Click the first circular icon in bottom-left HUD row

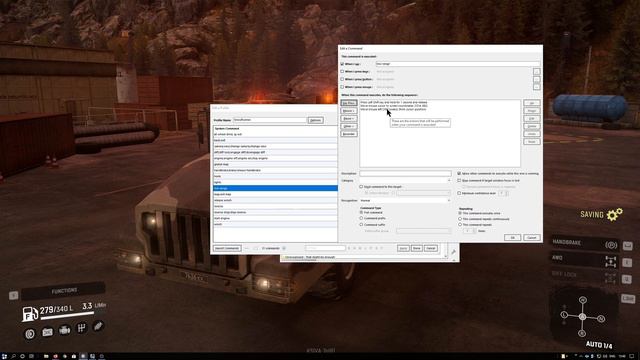pyautogui.click(x=29, y=333)
